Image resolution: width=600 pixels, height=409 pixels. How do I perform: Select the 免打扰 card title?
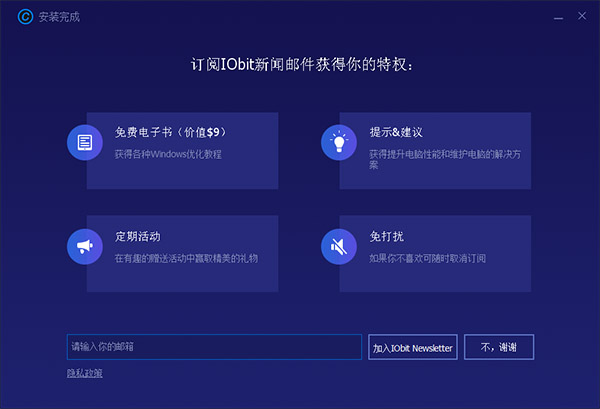385,237
